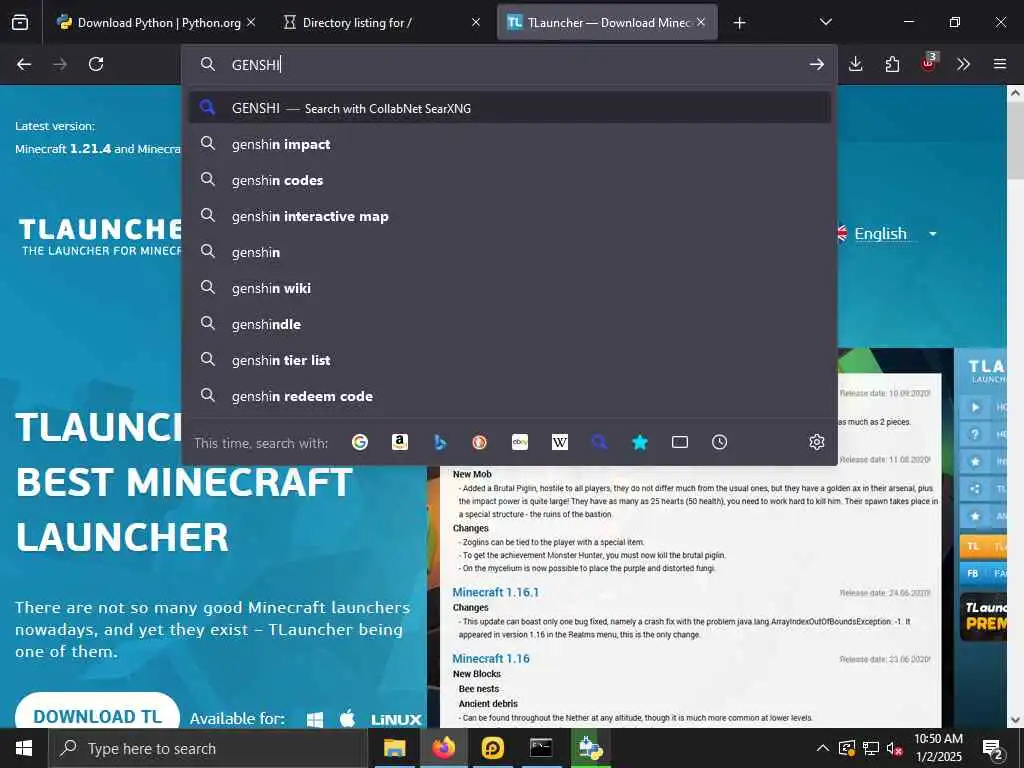This screenshot has height=768, width=1024.
Task: Open notification center icon
Action: point(993,749)
